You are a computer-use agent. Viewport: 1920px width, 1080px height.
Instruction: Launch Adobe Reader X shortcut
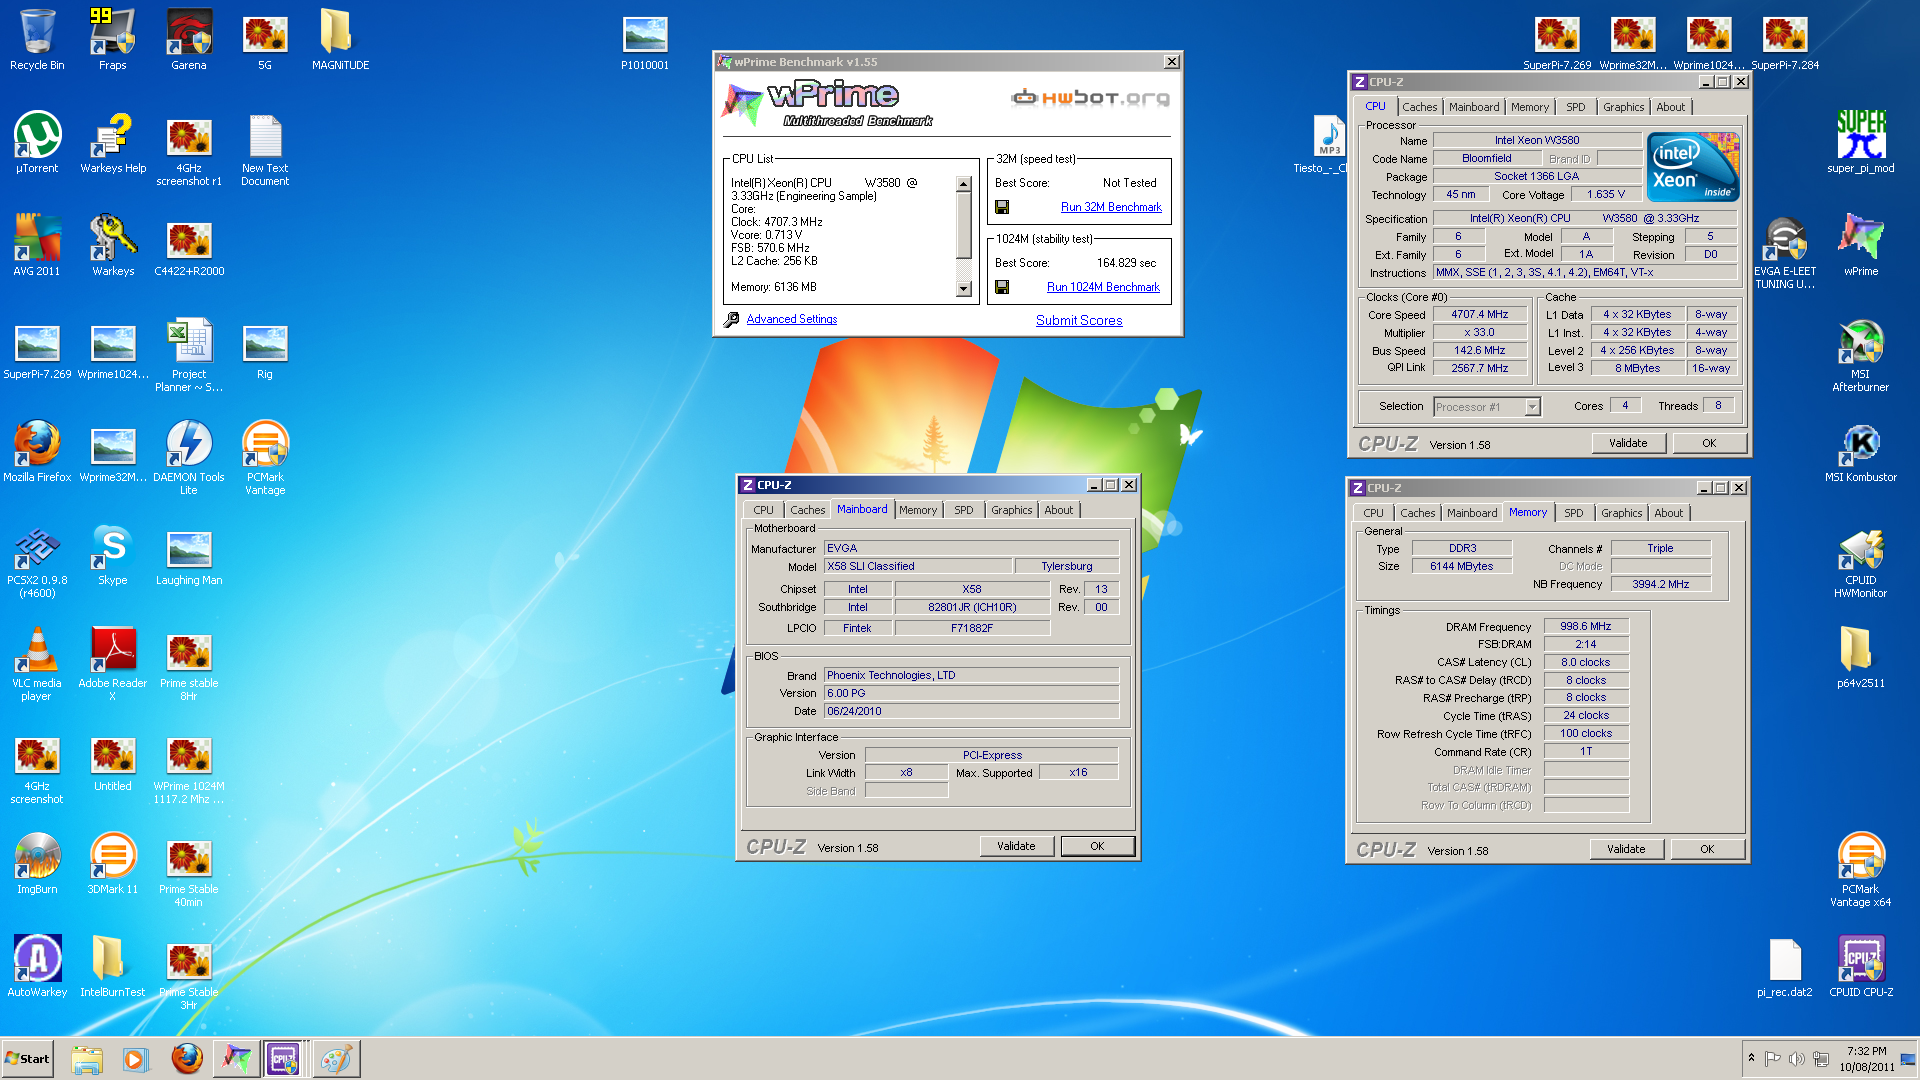click(x=112, y=664)
